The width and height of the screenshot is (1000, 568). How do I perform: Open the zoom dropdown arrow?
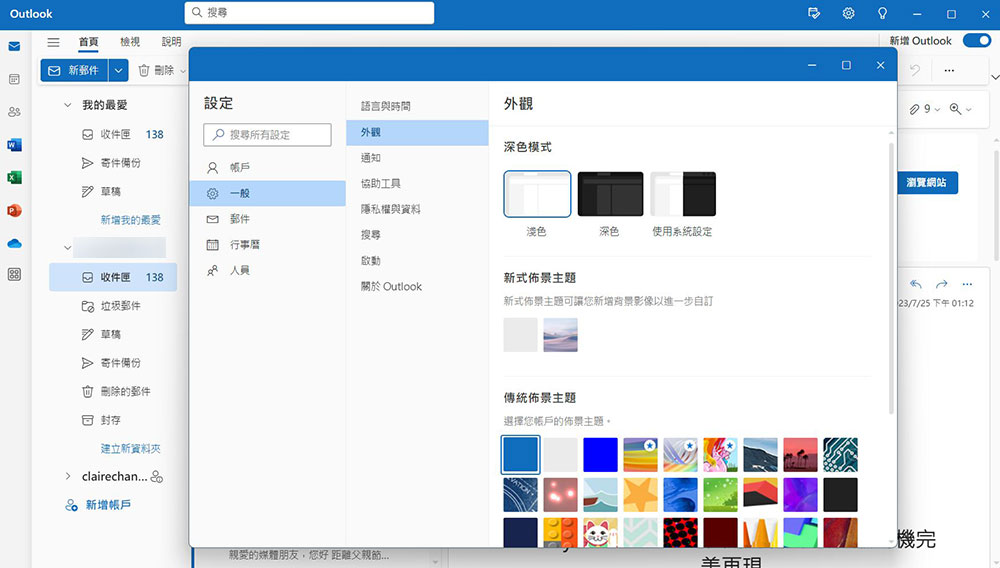coord(969,110)
